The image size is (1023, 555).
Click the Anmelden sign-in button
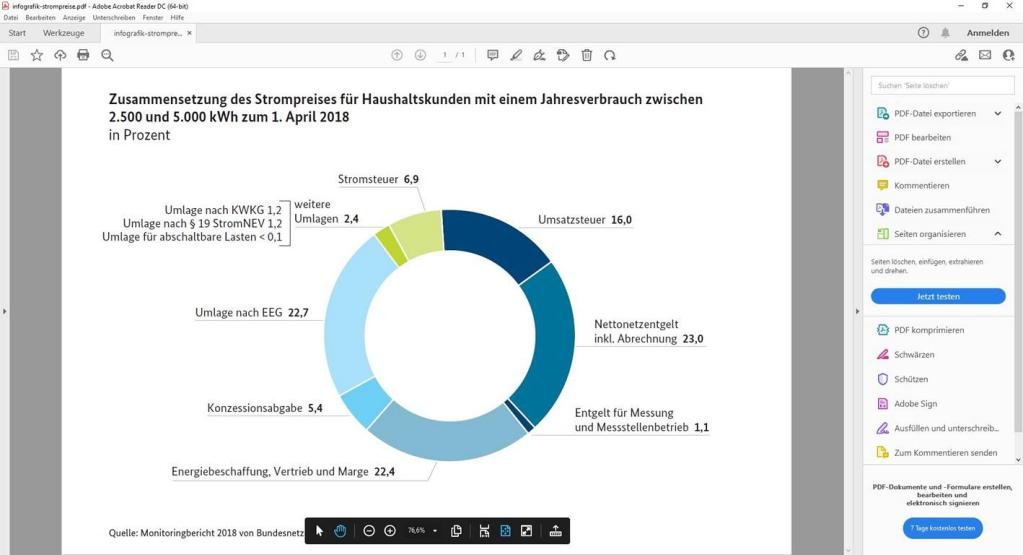988,33
